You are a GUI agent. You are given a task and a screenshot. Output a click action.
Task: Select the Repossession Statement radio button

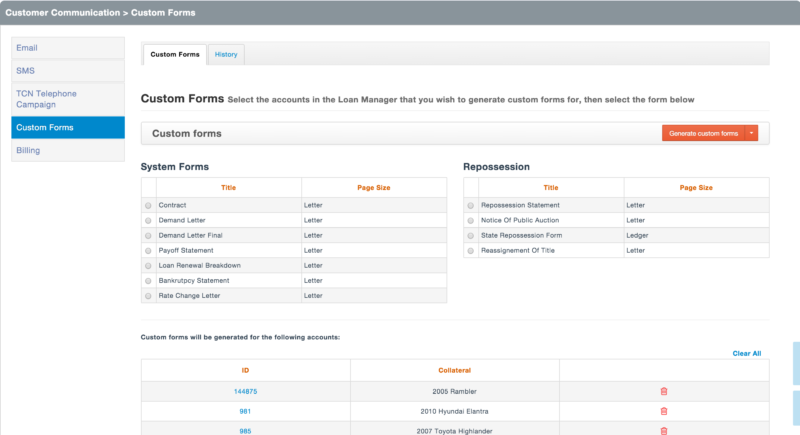click(x=470, y=206)
